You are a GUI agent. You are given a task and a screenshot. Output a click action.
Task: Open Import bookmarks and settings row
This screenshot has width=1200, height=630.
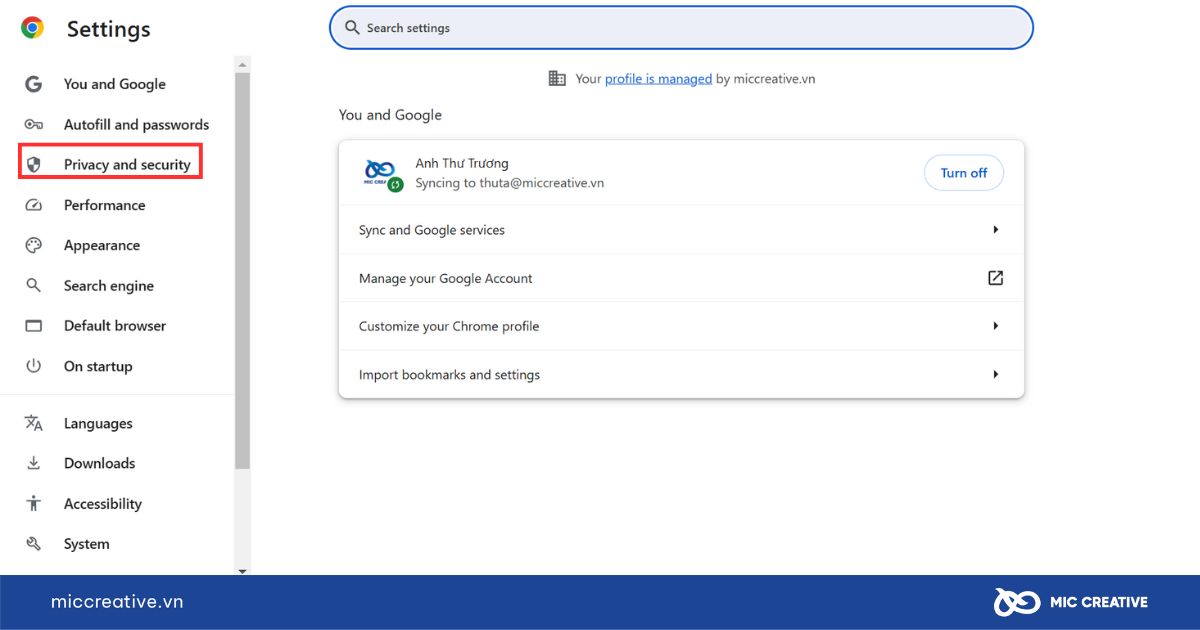[x=681, y=375]
